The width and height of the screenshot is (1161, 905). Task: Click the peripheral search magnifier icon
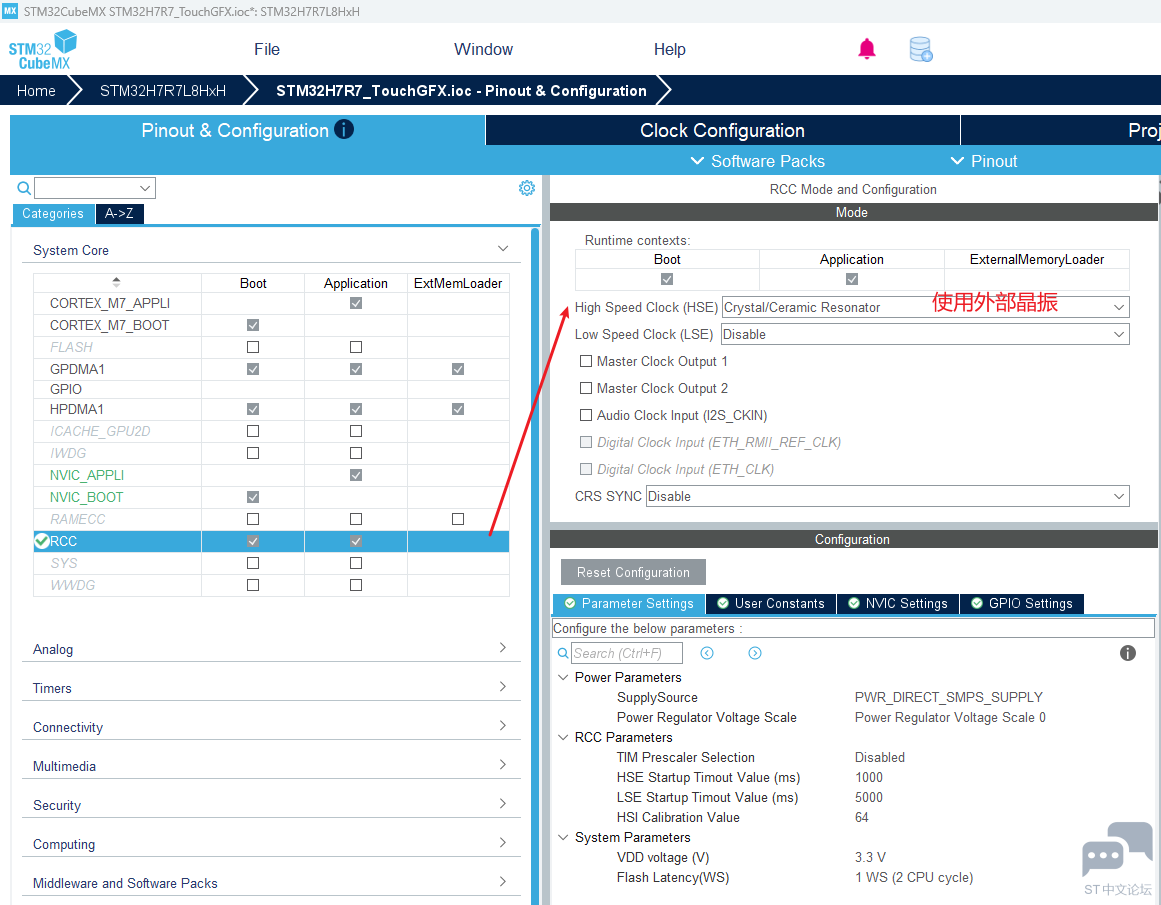pos(24,188)
